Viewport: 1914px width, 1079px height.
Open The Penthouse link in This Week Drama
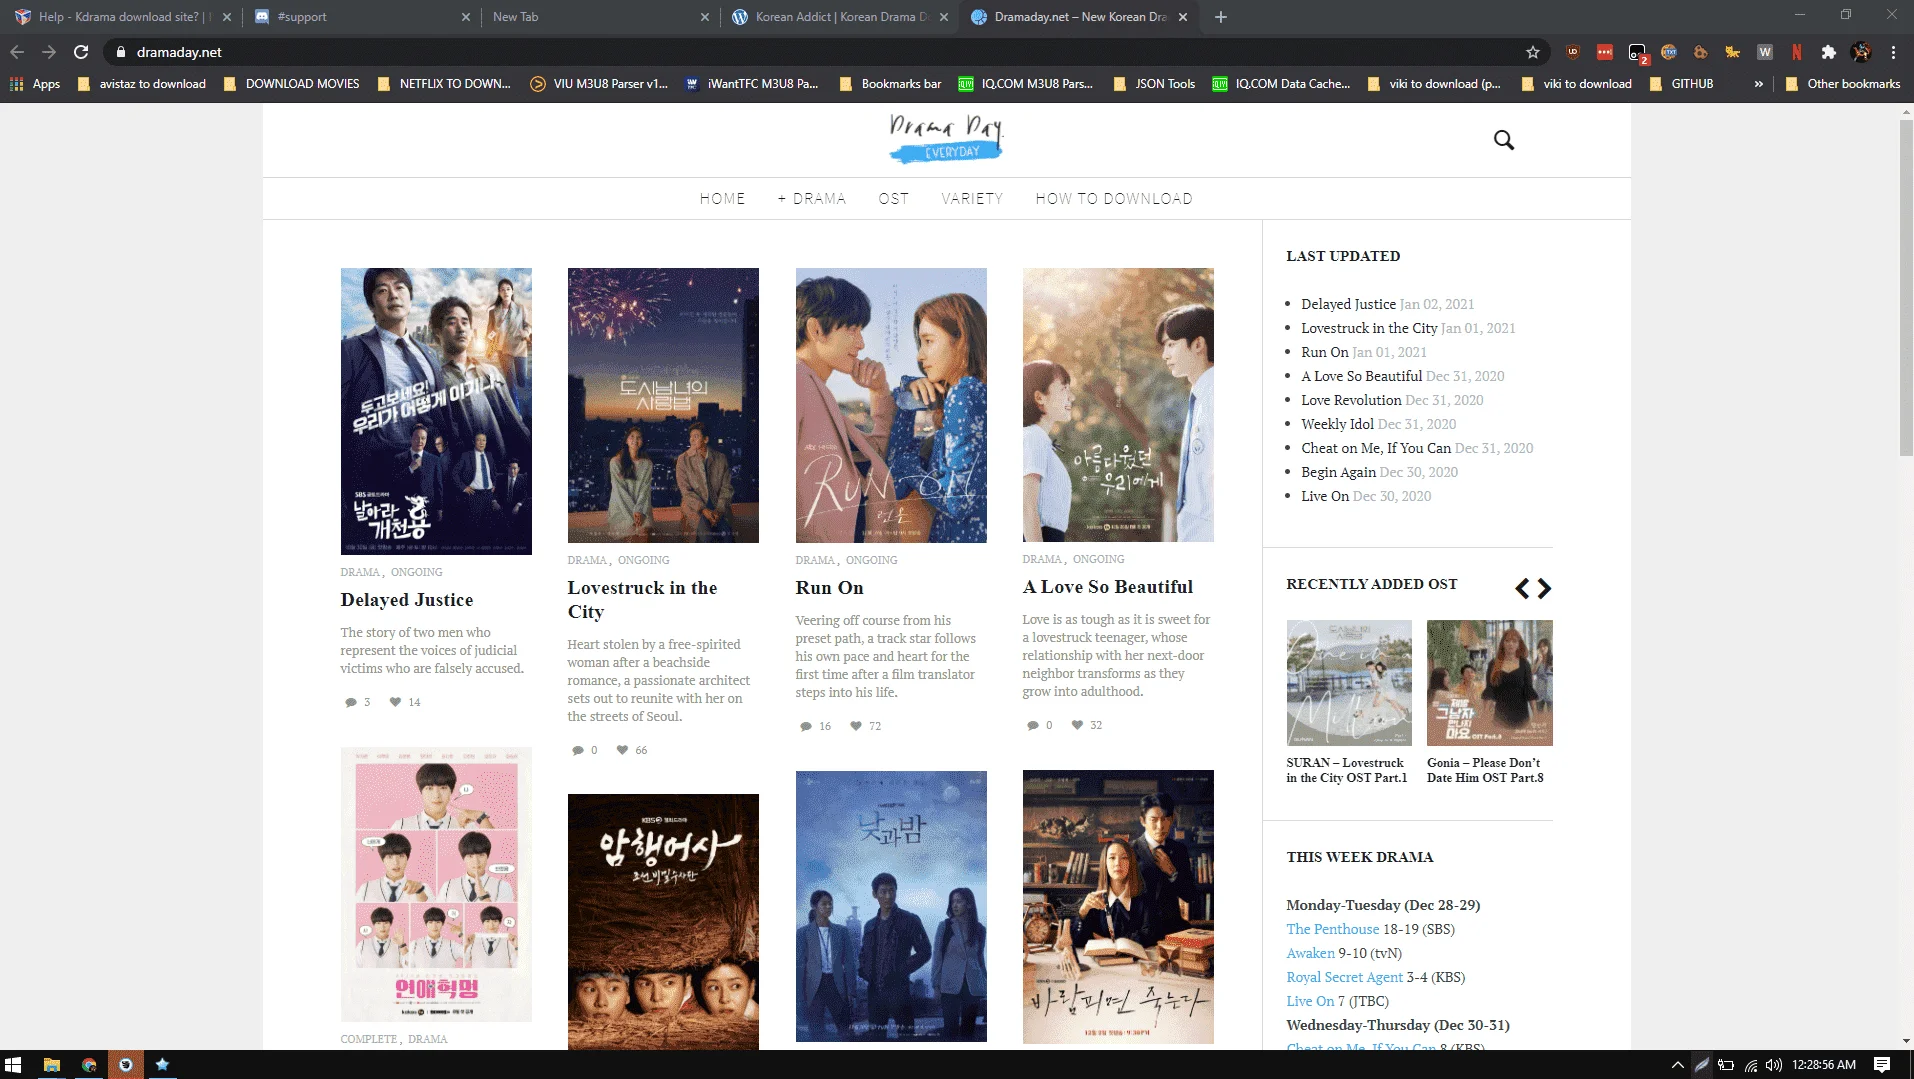pos(1332,929)
